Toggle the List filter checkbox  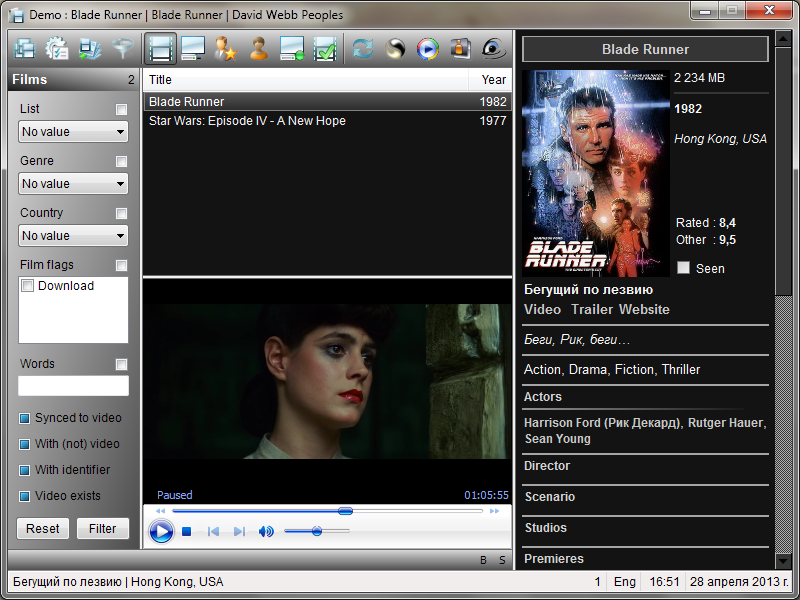[x=121, y=109]
